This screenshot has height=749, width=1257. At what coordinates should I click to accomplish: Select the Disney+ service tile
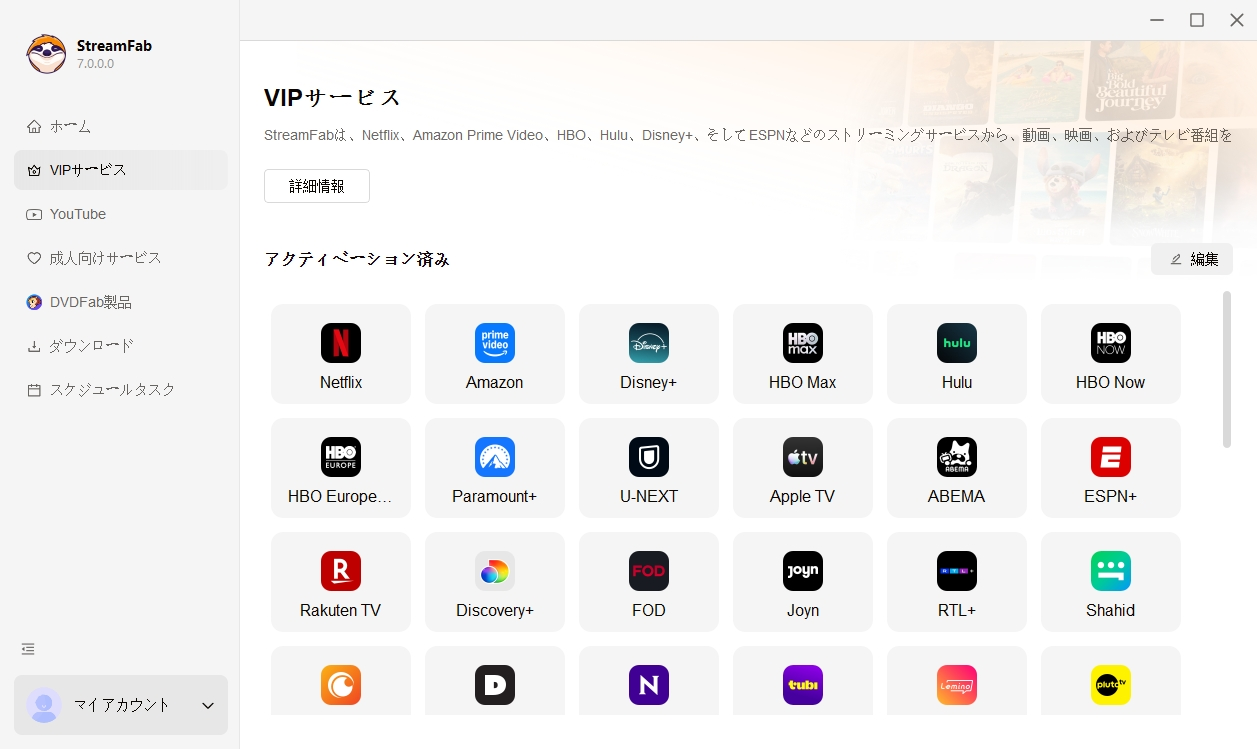point(648,354)
